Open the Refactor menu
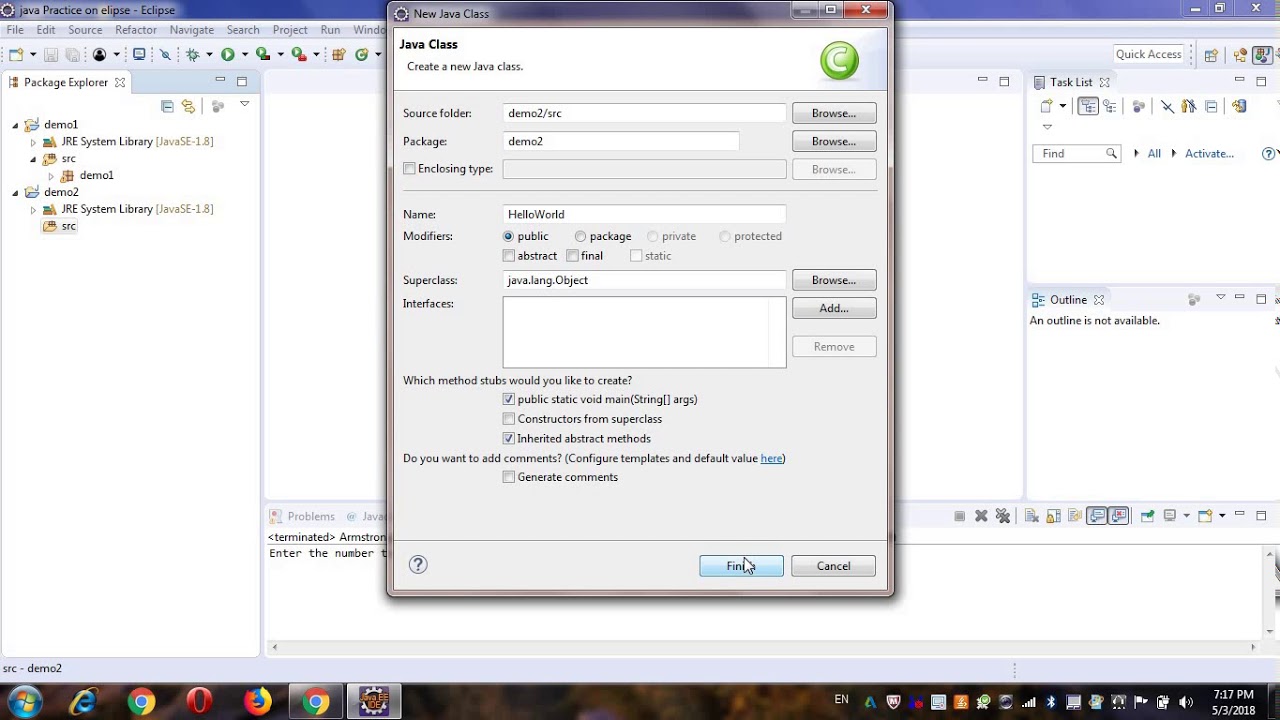 (x=136, y=30)
